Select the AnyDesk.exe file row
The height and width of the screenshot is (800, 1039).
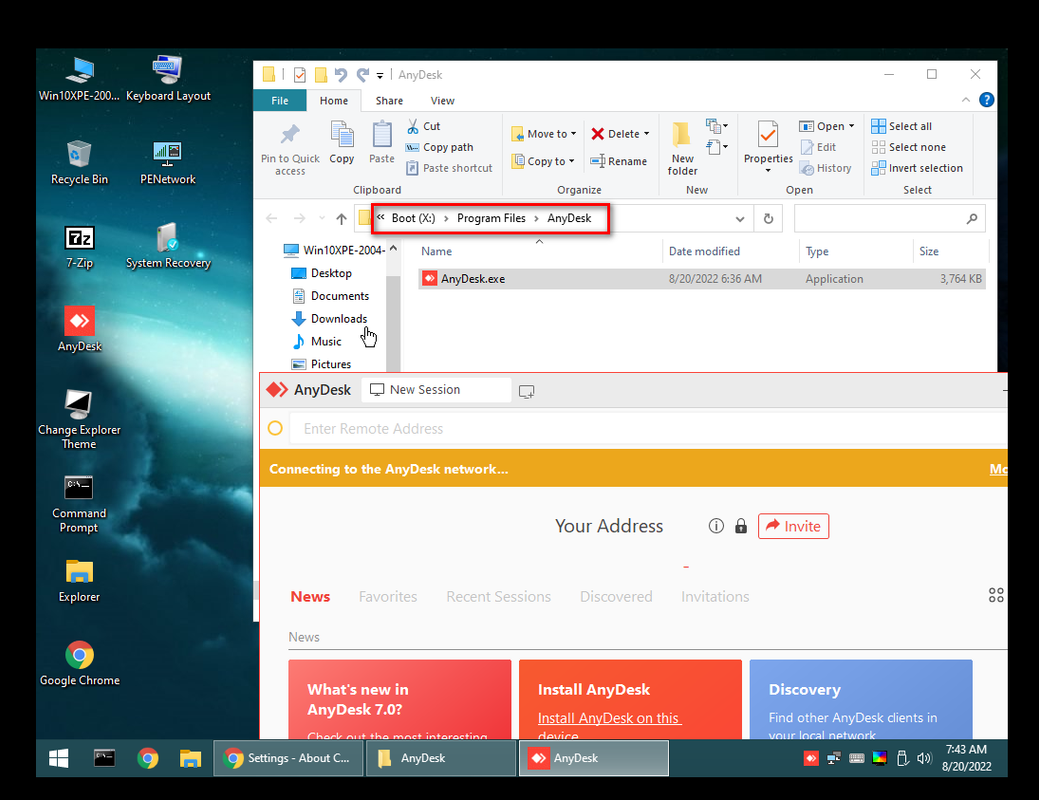[702, 279]
